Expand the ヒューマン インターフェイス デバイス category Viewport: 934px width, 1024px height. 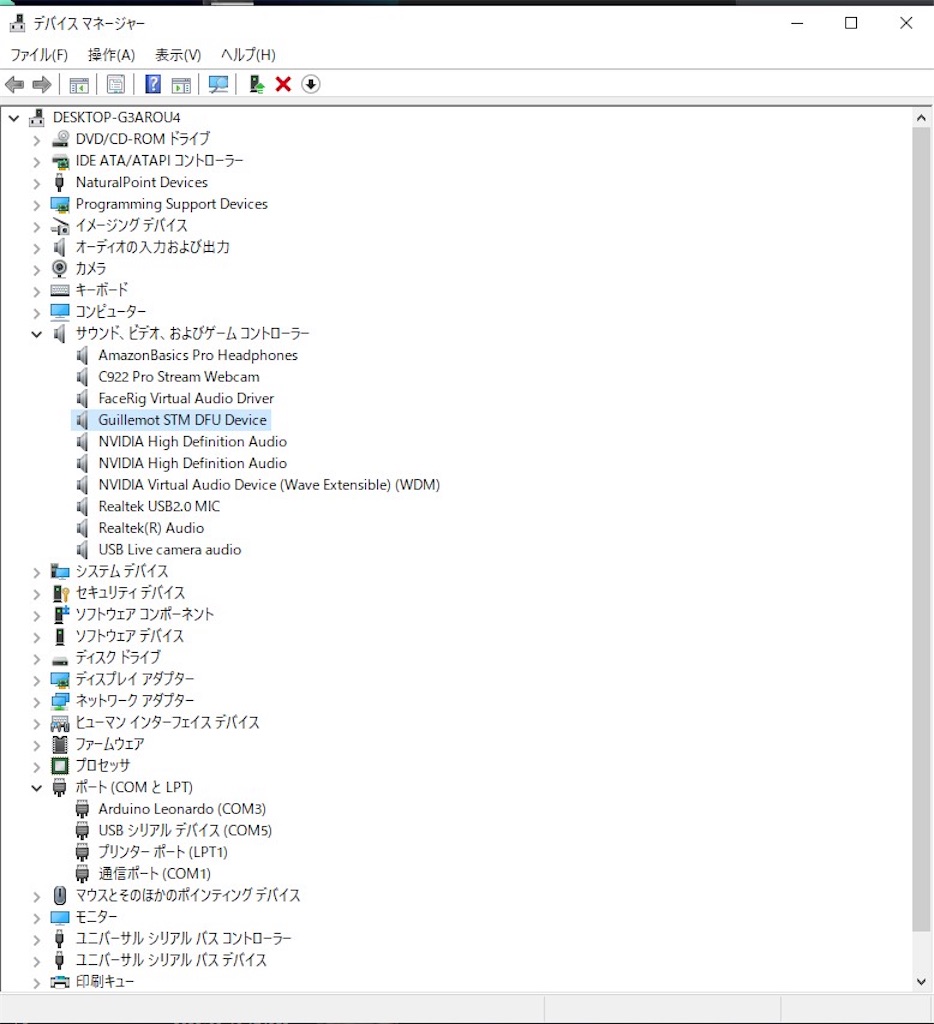(37, 724)
